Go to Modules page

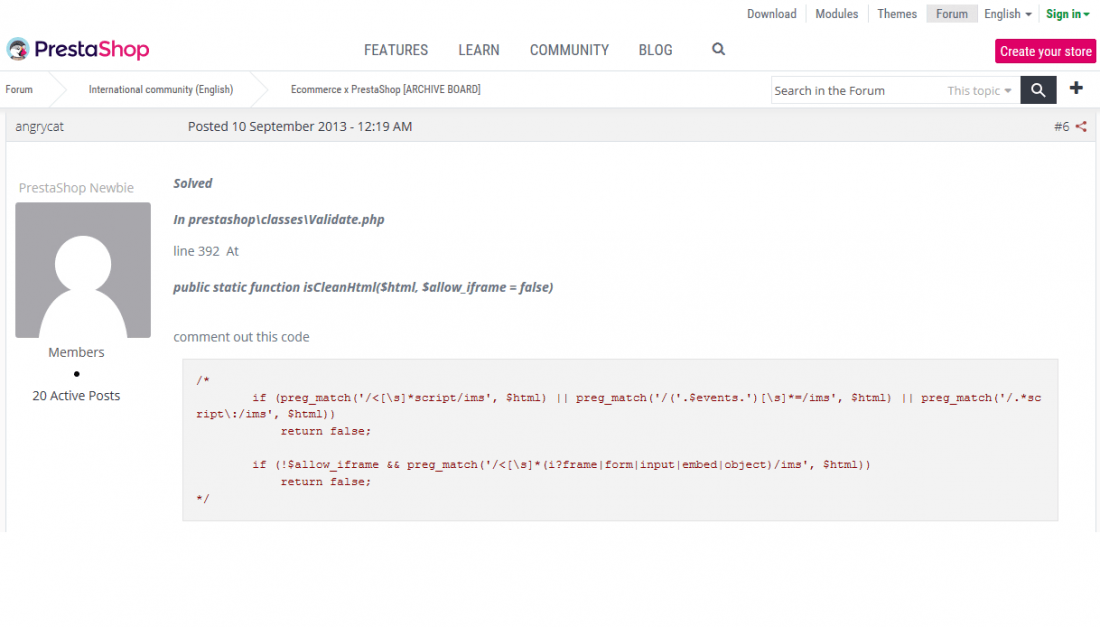(836, 14)
